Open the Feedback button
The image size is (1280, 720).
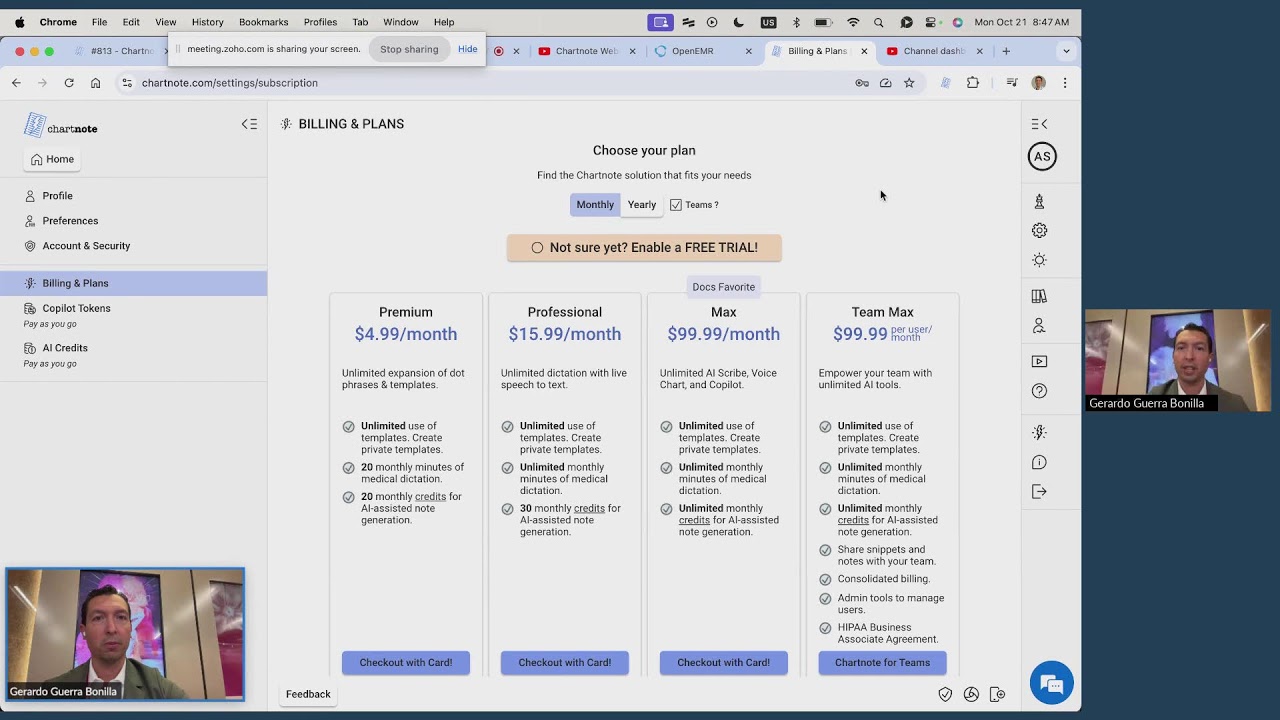coord(308,694)
